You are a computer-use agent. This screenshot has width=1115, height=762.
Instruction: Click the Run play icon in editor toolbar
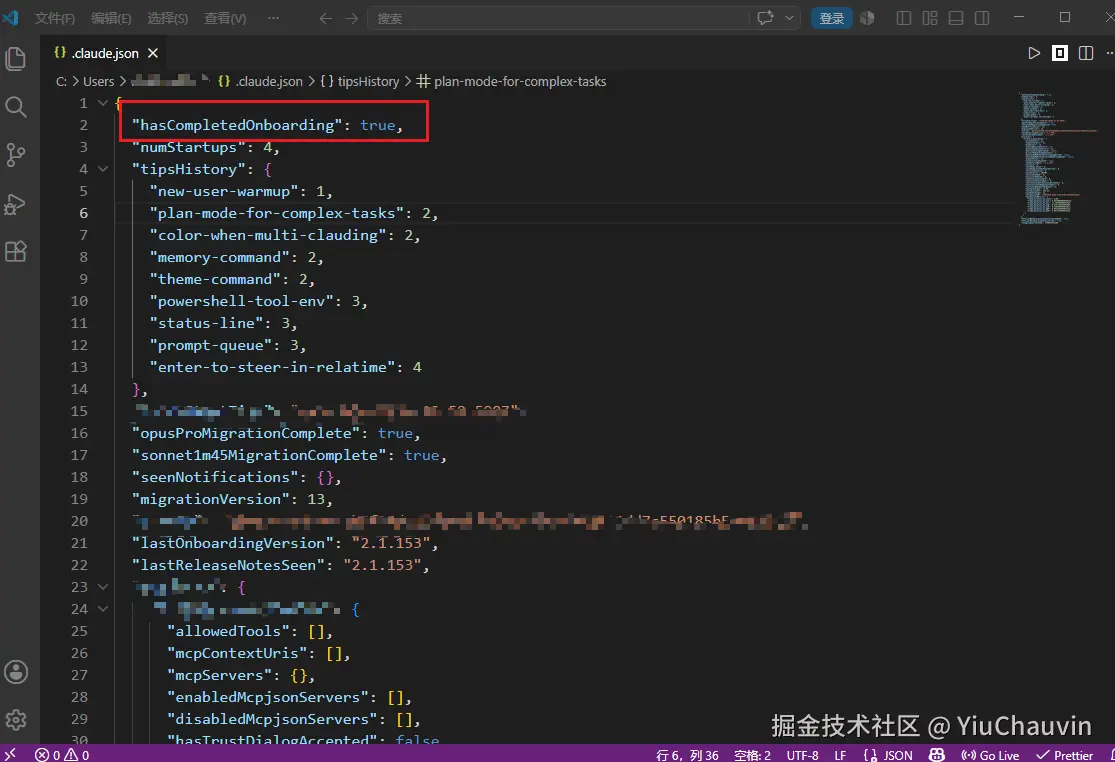point(1034,53)
